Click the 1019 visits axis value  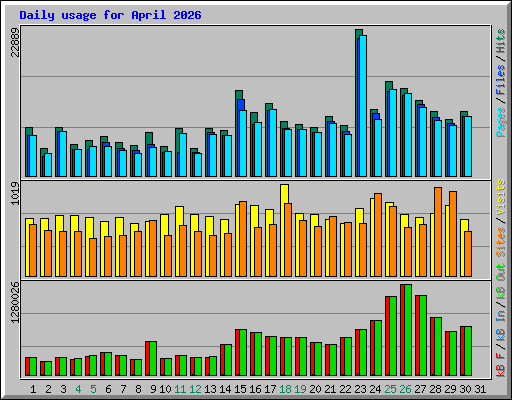click(15, 193)
